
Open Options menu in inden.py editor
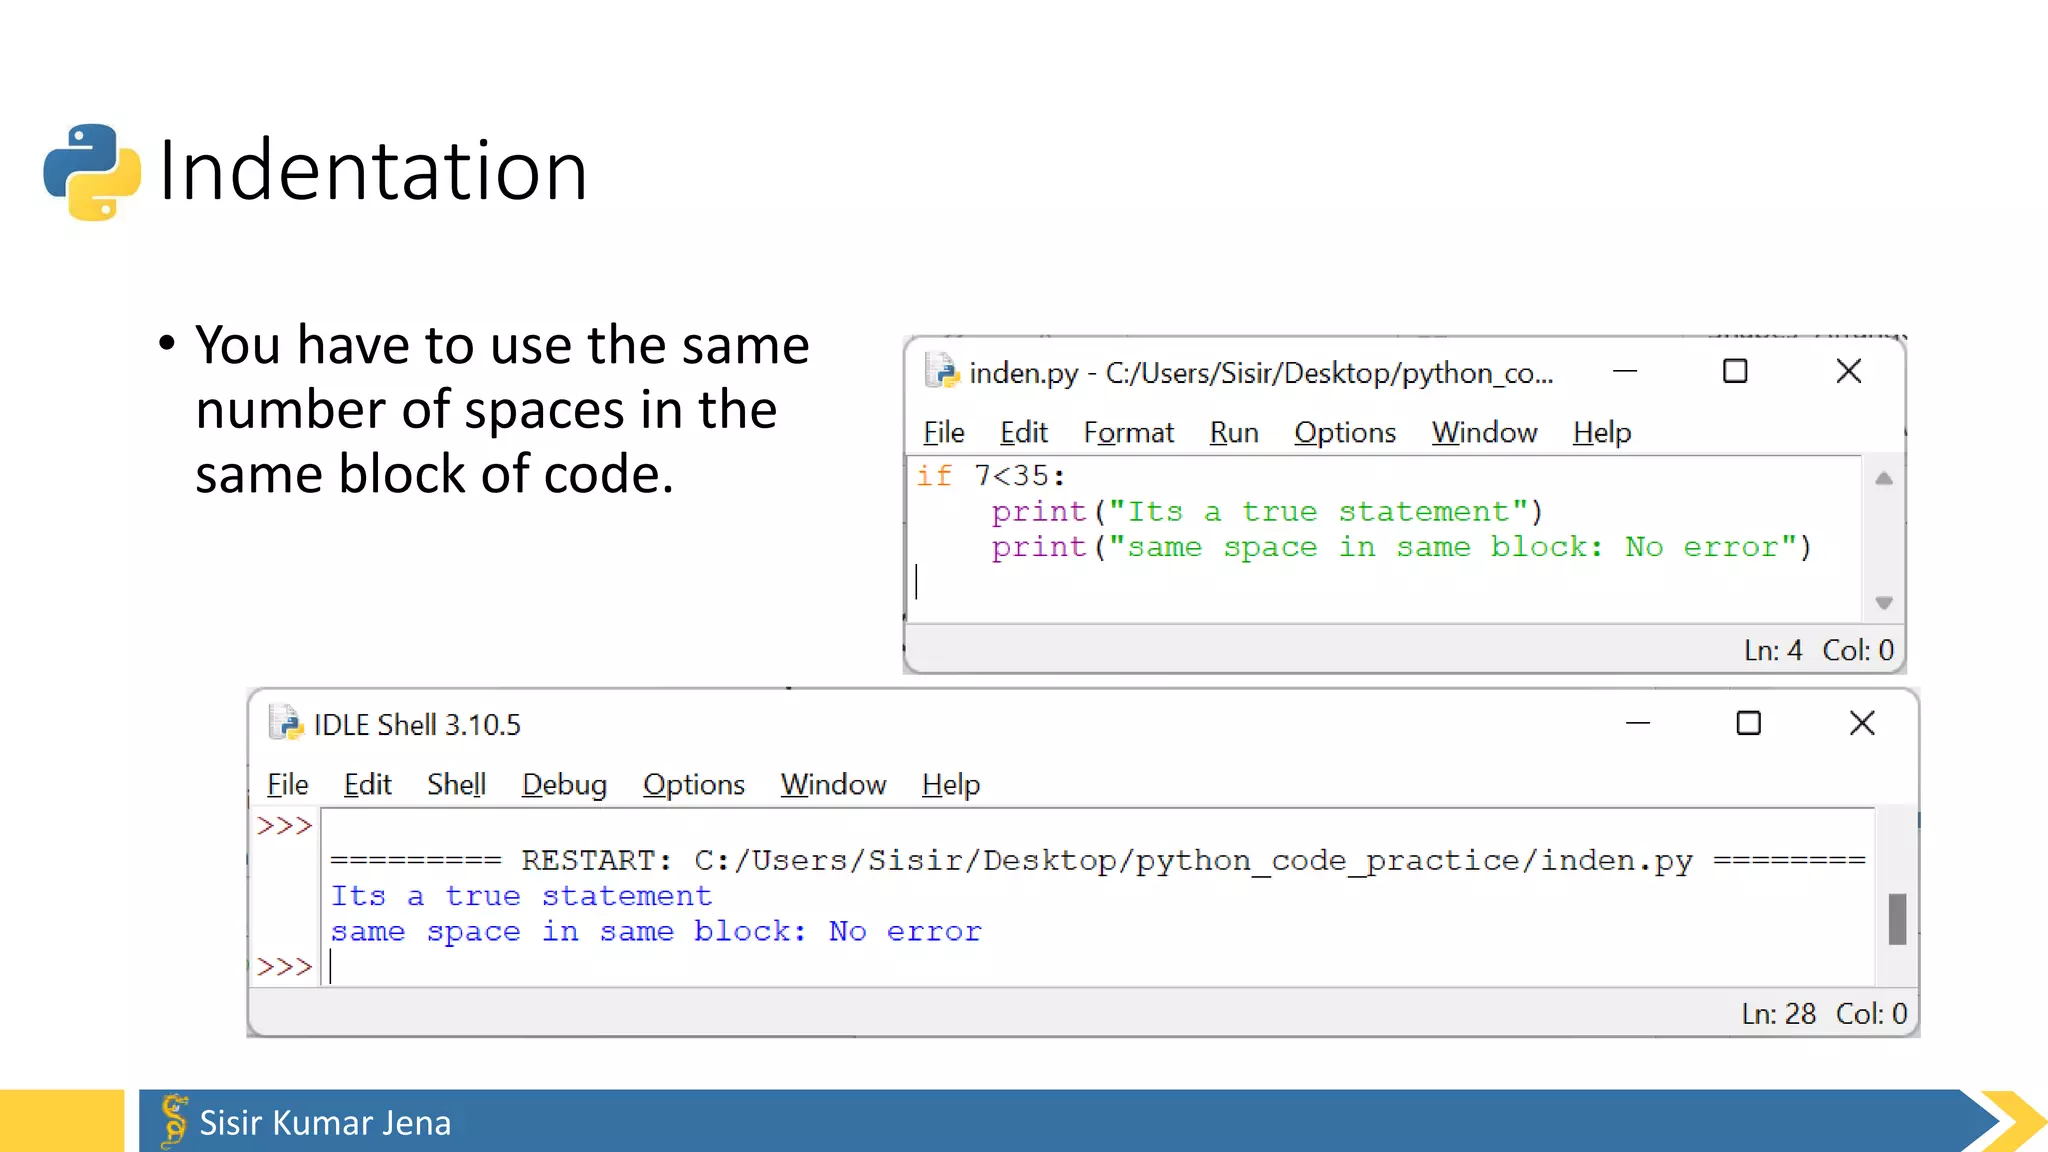[1344, 432]
